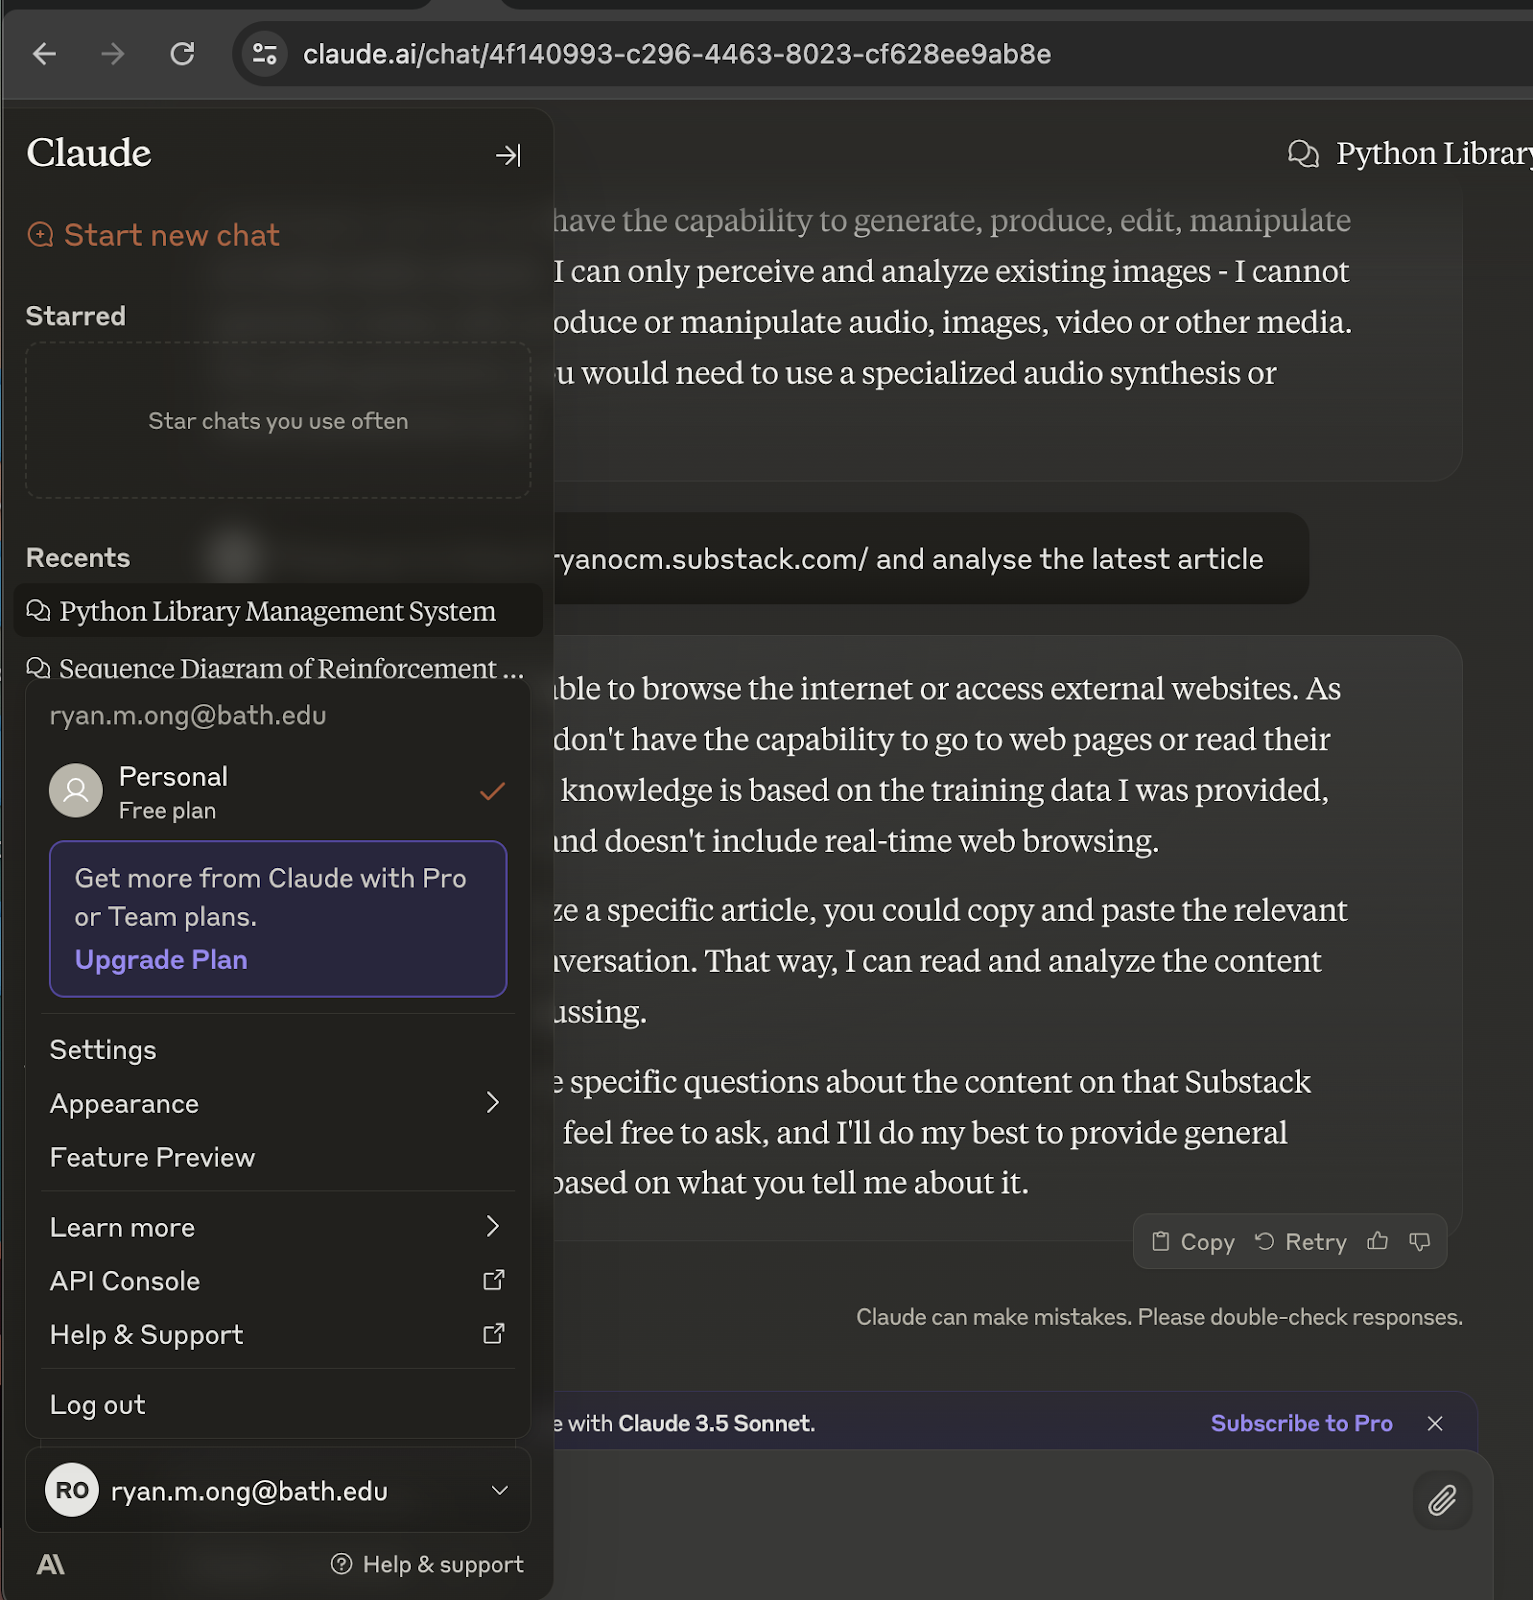Open Sequence Diagram of Reinforcement chat
1533x1600 pixels.
click(276, 668)
